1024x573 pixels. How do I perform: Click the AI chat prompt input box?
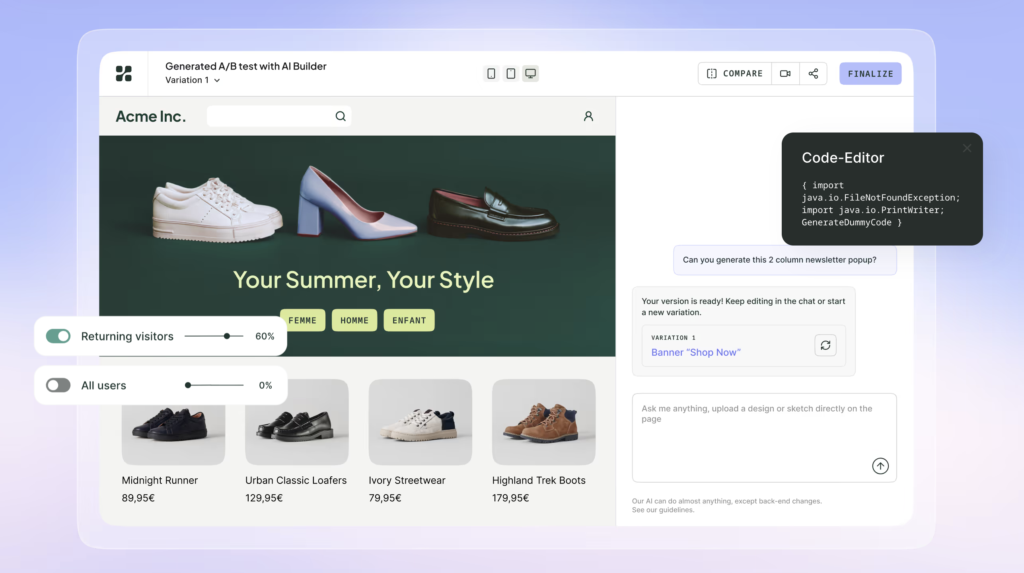point(764,438)
